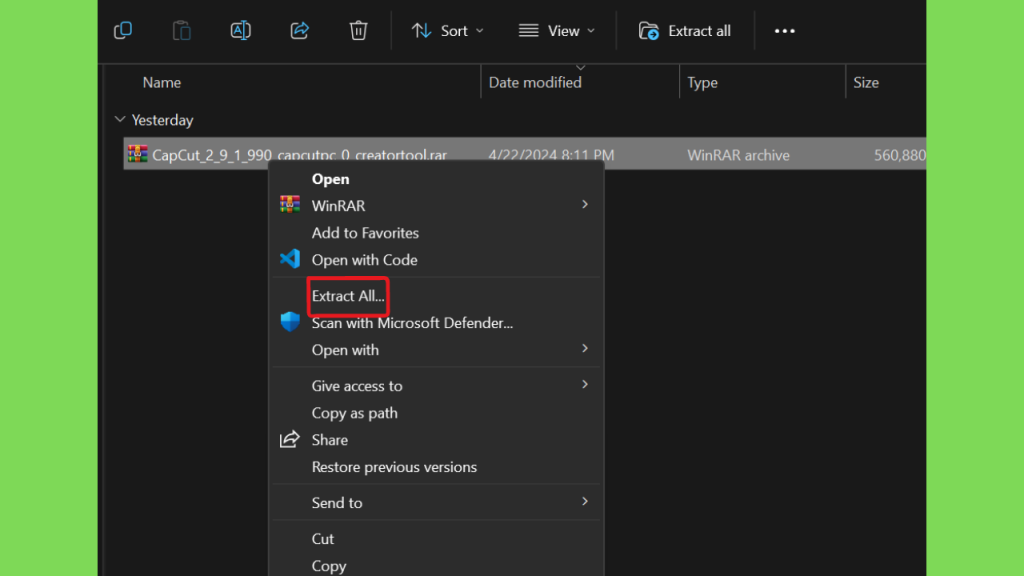Expand the Open with submenu arrow

(x=584, y=349)
